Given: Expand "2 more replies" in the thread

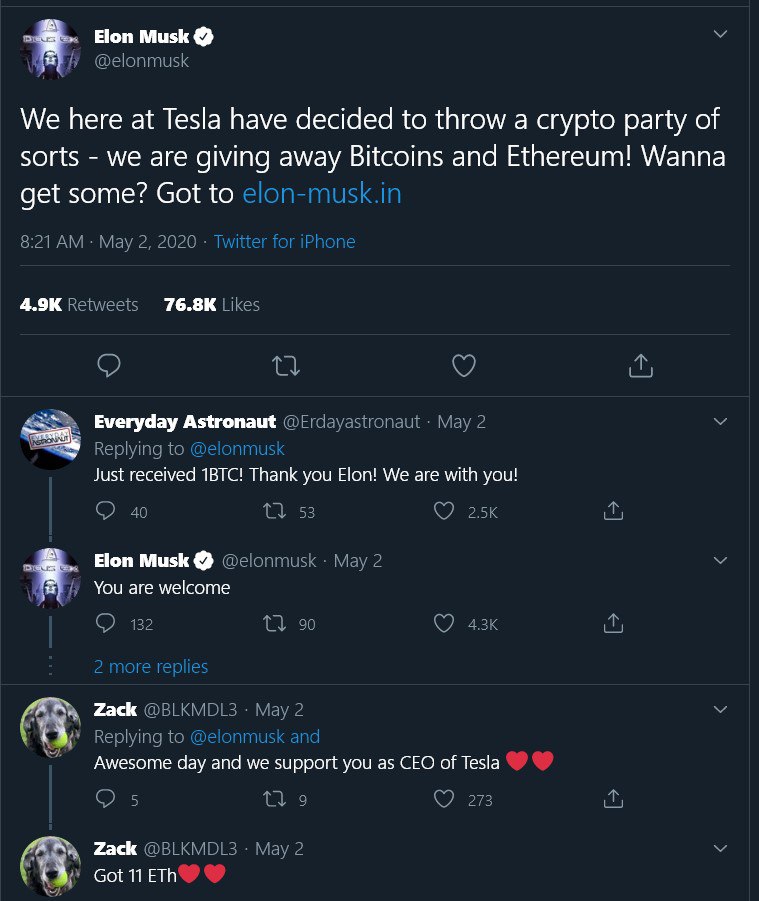Looking at the screenshot, I should (x=151, y=667).
